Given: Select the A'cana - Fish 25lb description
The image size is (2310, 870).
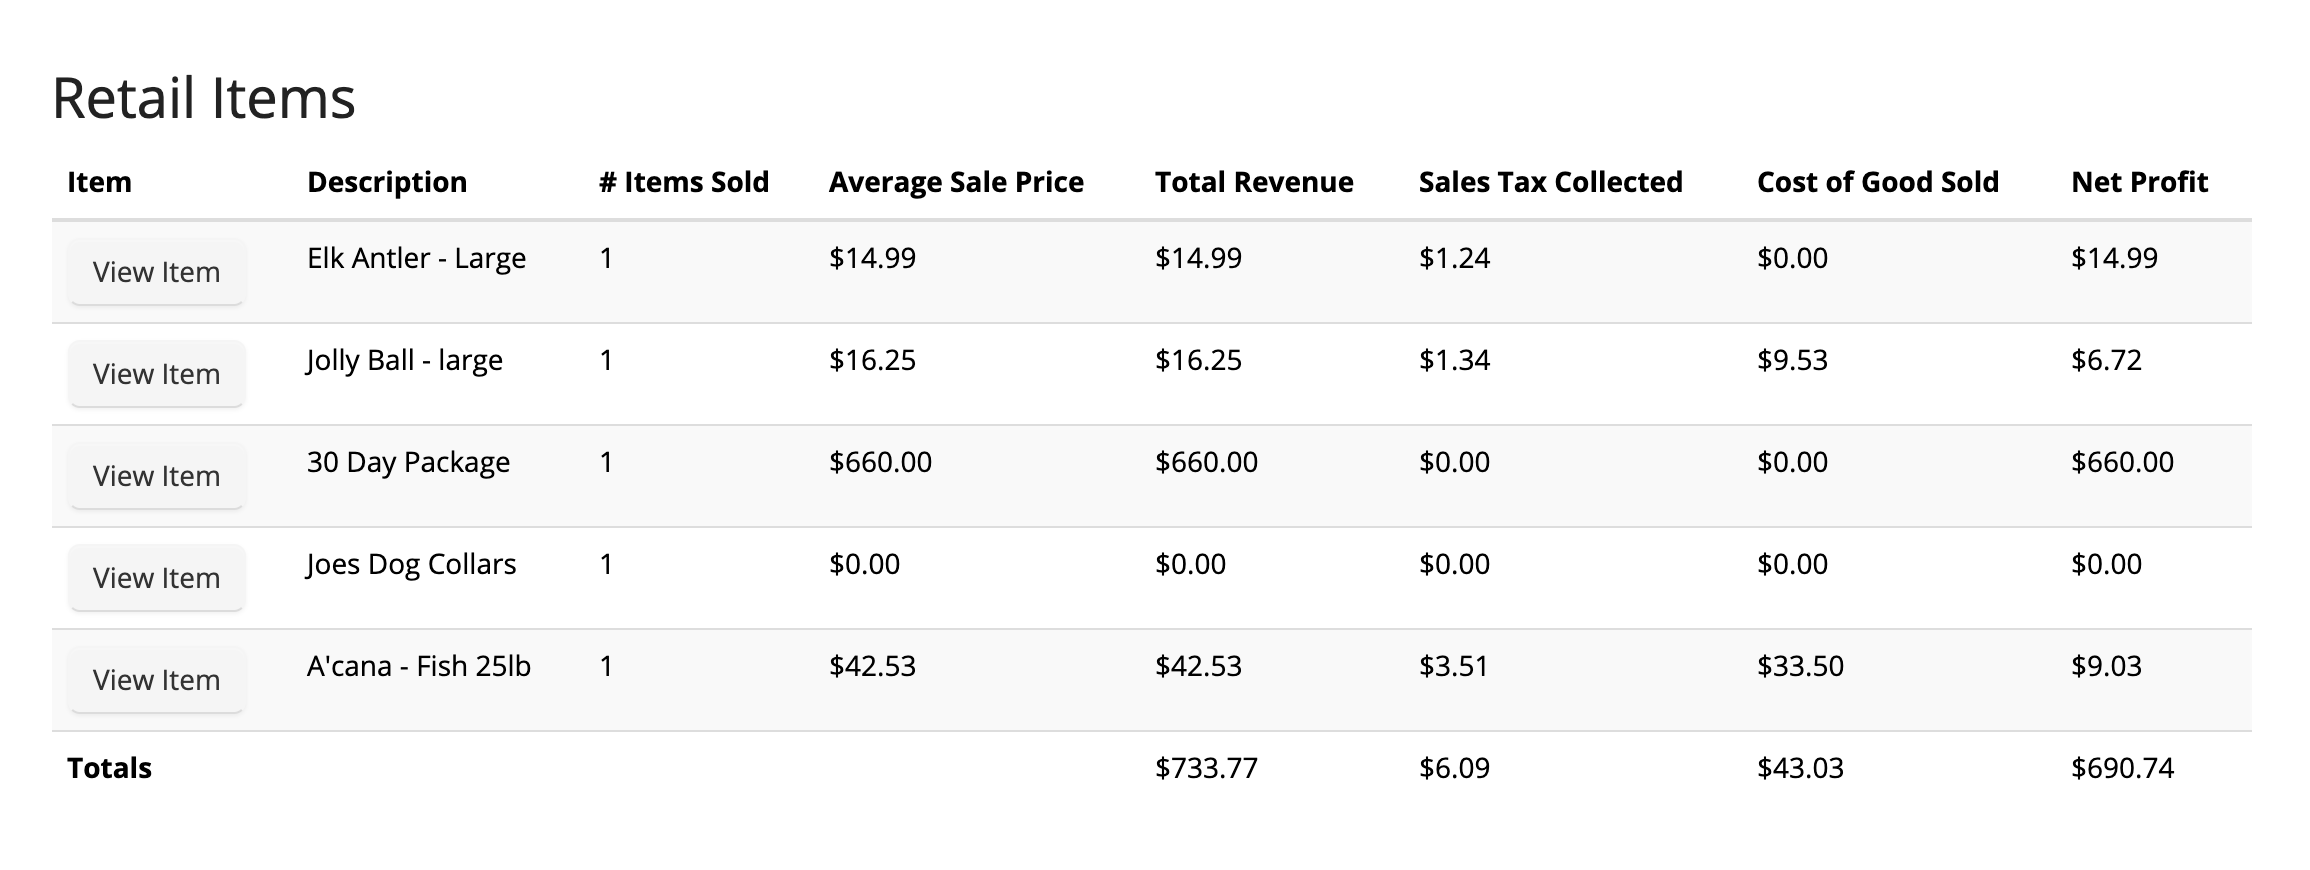Looking at the screenshot, I should tap(419, 666).
